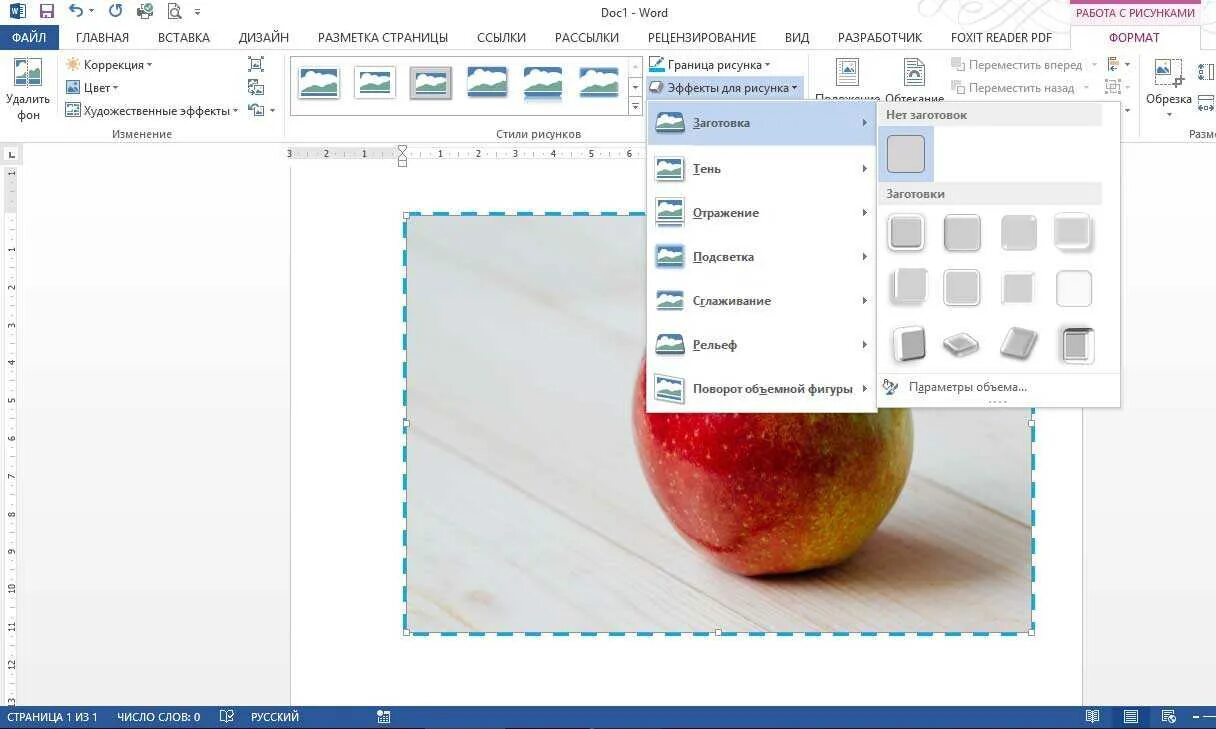Image resolution: width=1216 pixels, height=729 pixels.
Task: Open the Коррекция dropdown
Action: (x=109, y=65)
